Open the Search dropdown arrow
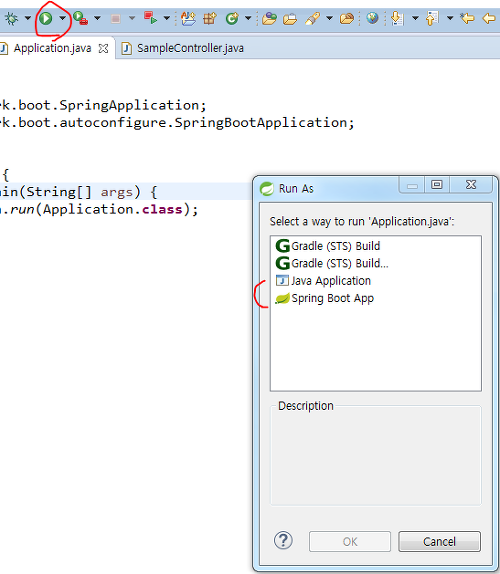This screenshot has width=500, height=574. point(329,18)
